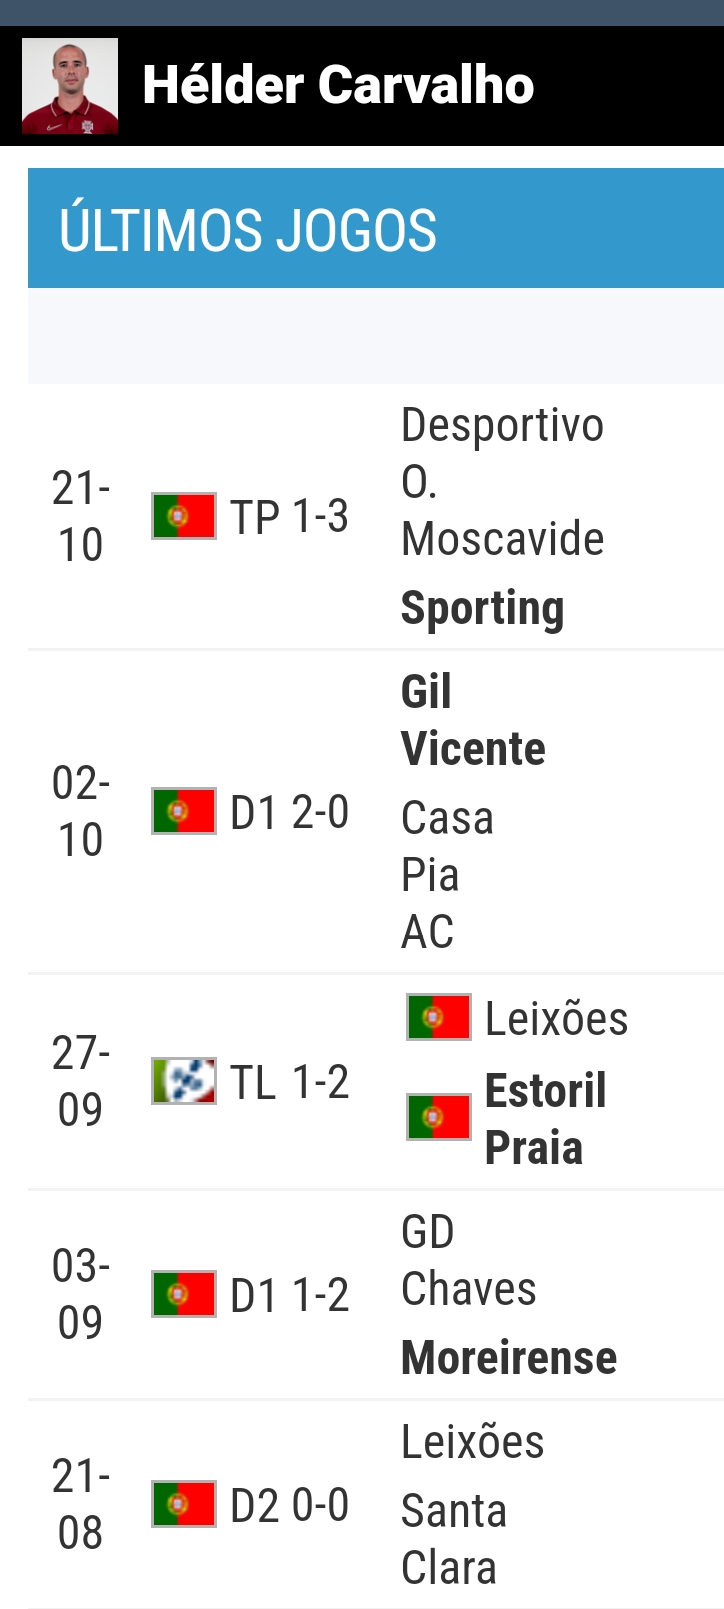Open GD Chaves team page
This screenshot has width=724, height=1609.
pos(468,1260)
